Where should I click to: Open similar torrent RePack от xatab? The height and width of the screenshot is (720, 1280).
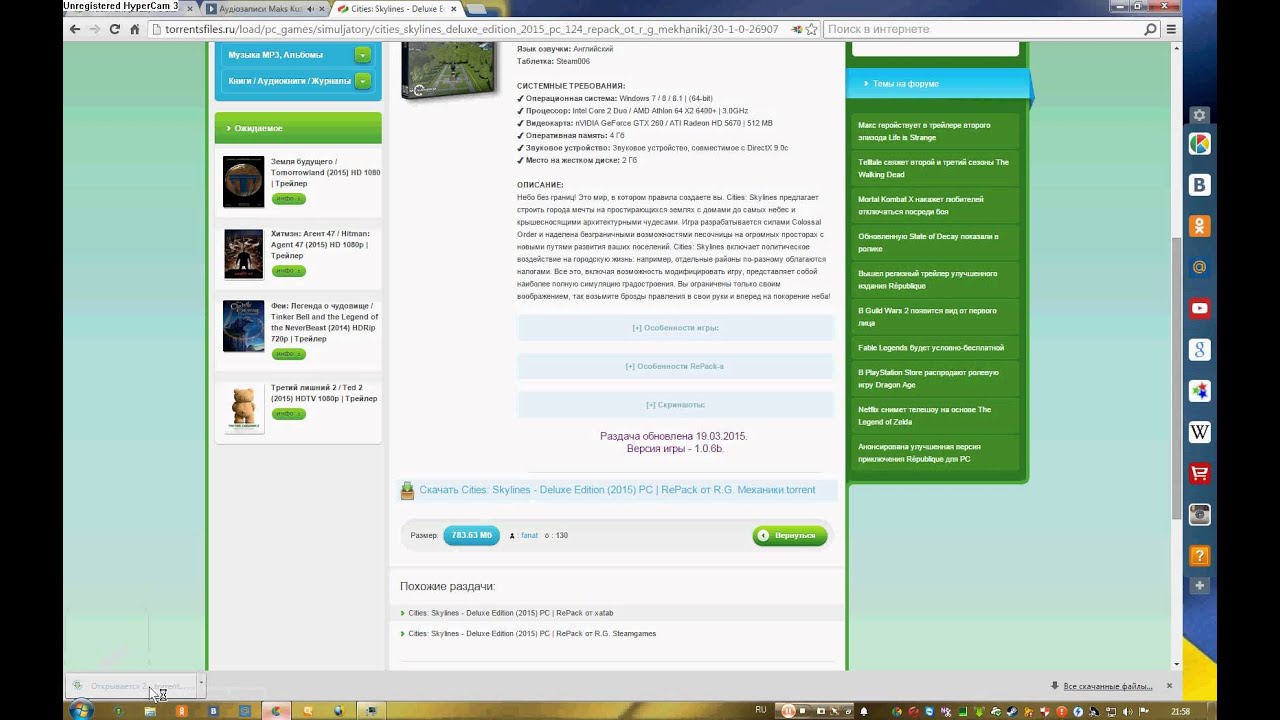511,613
